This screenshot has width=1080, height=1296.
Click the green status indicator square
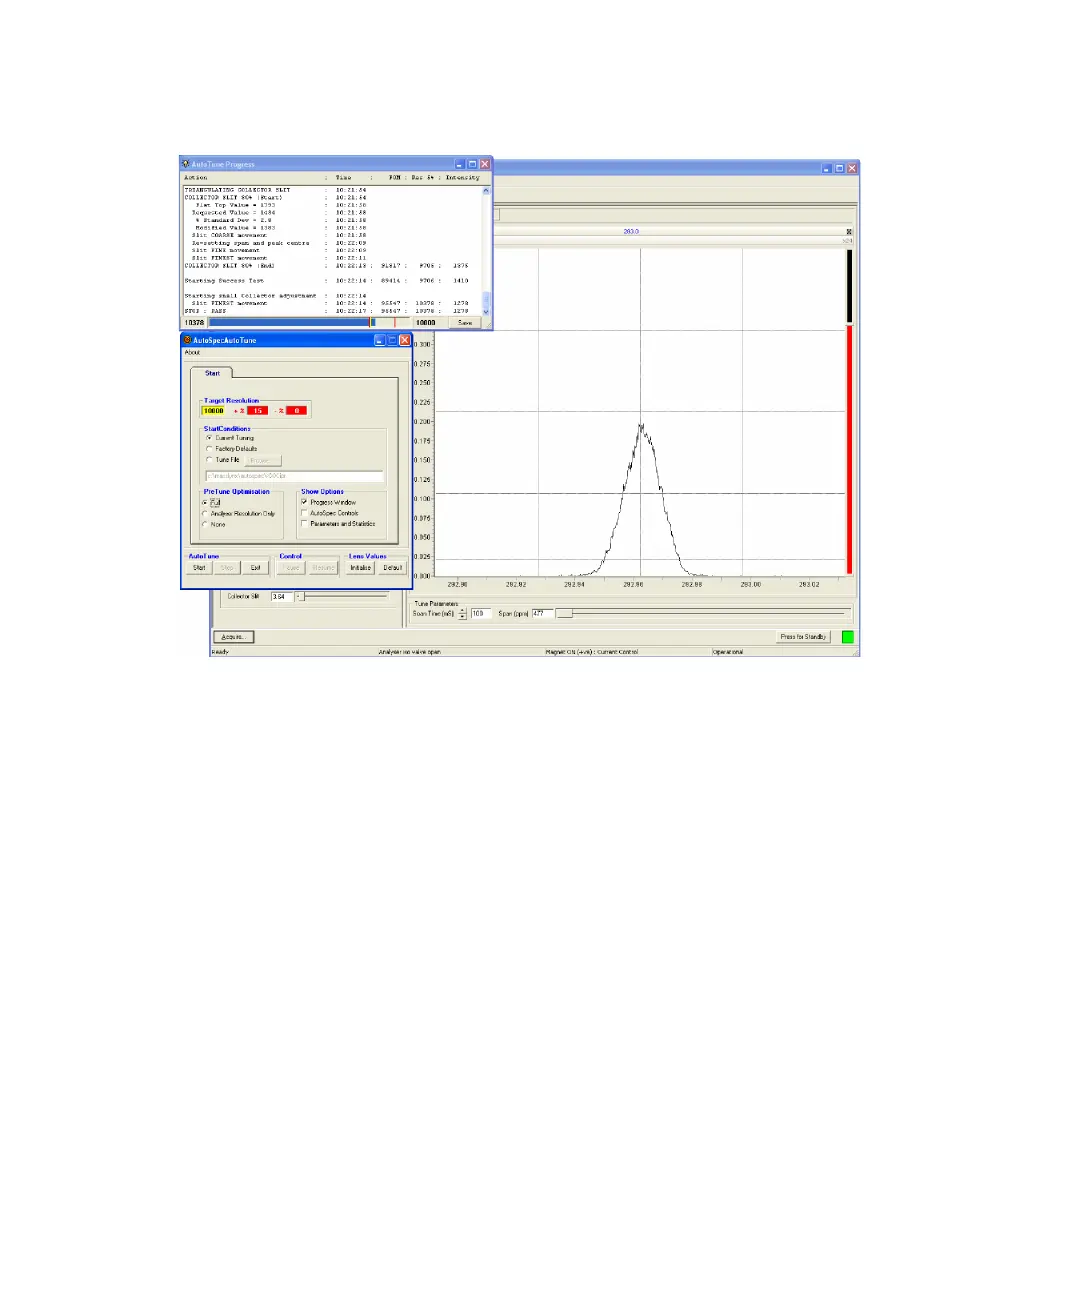coord(848,637)
